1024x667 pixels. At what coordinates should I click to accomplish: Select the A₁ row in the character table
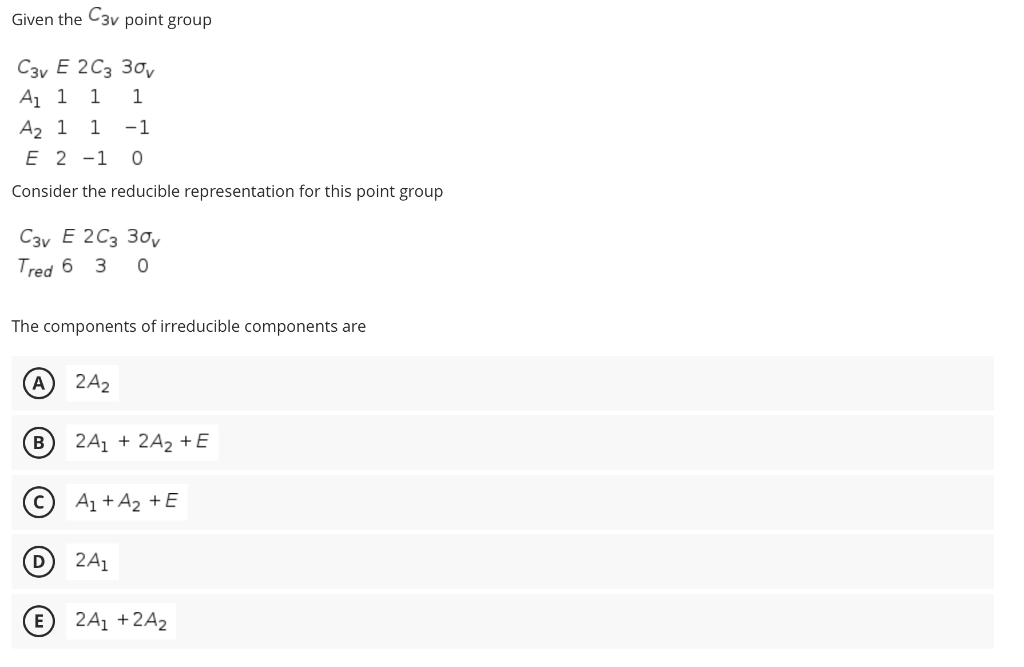[79, 97]
